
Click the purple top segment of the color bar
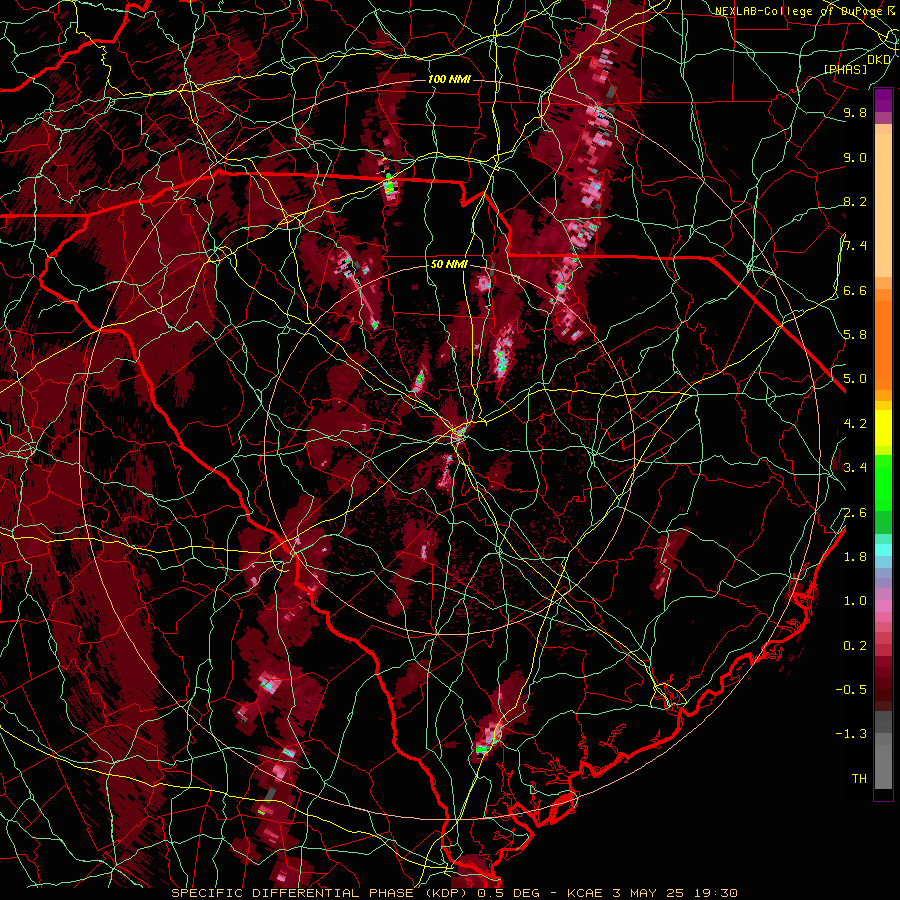click(883, 100)
